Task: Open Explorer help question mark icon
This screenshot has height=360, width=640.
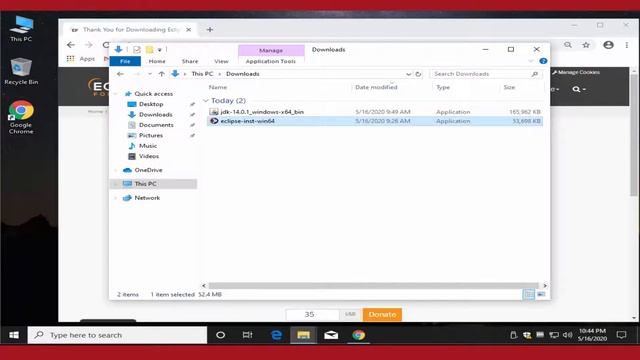Action: point(543,61)
